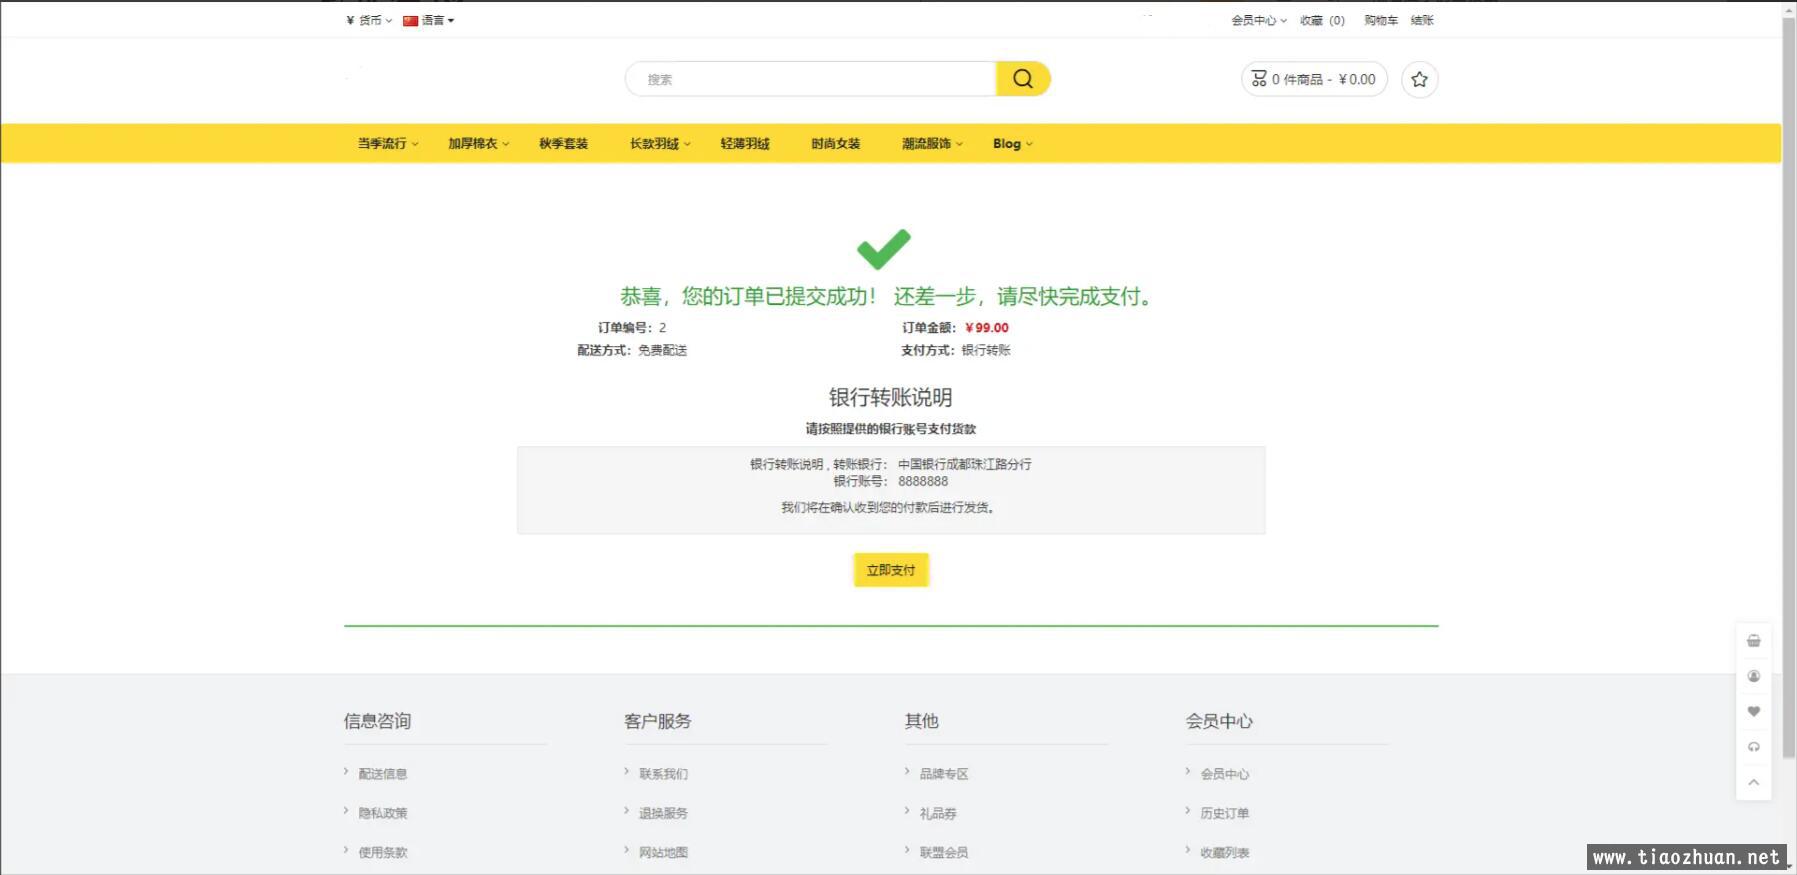Open the 轻薄羽绒 menu item
The image size is (1797, 875).
point(745,144)
